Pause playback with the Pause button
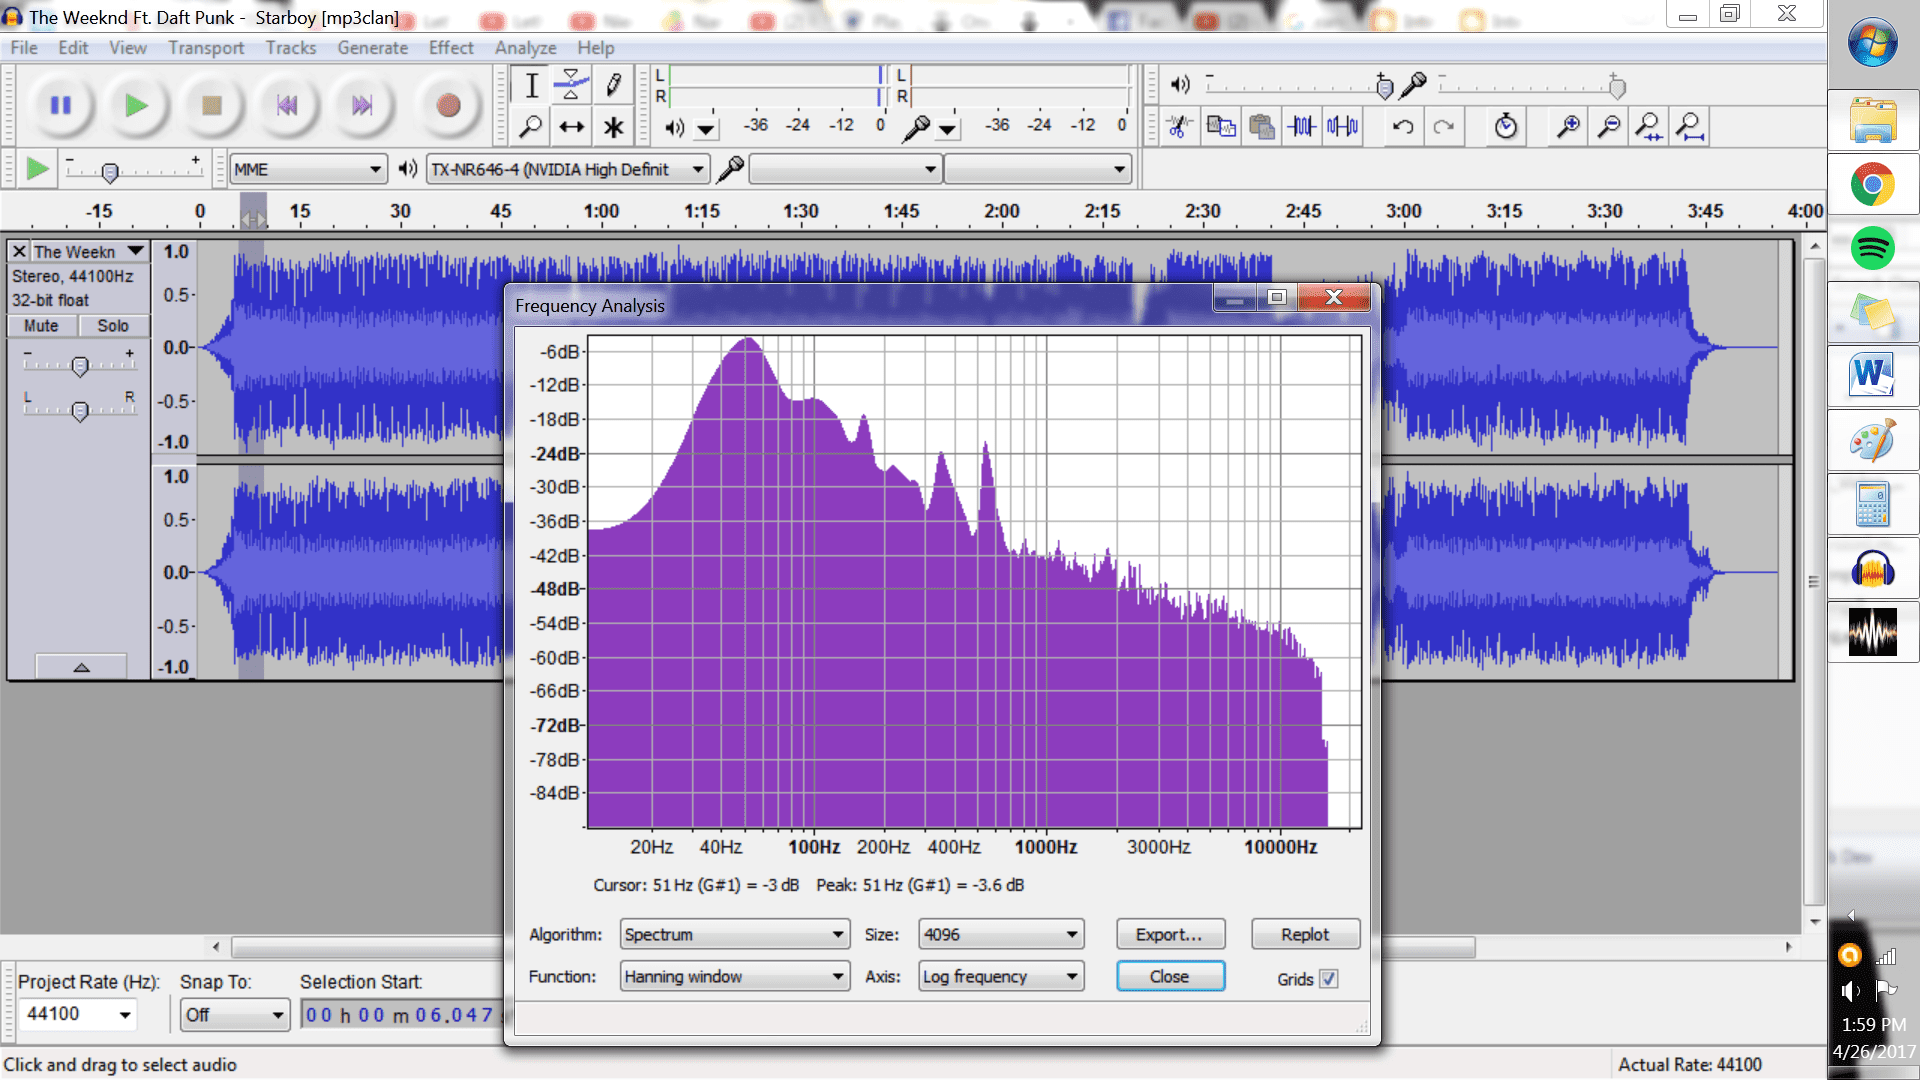 pyautogui.click(x=61, y=105)
